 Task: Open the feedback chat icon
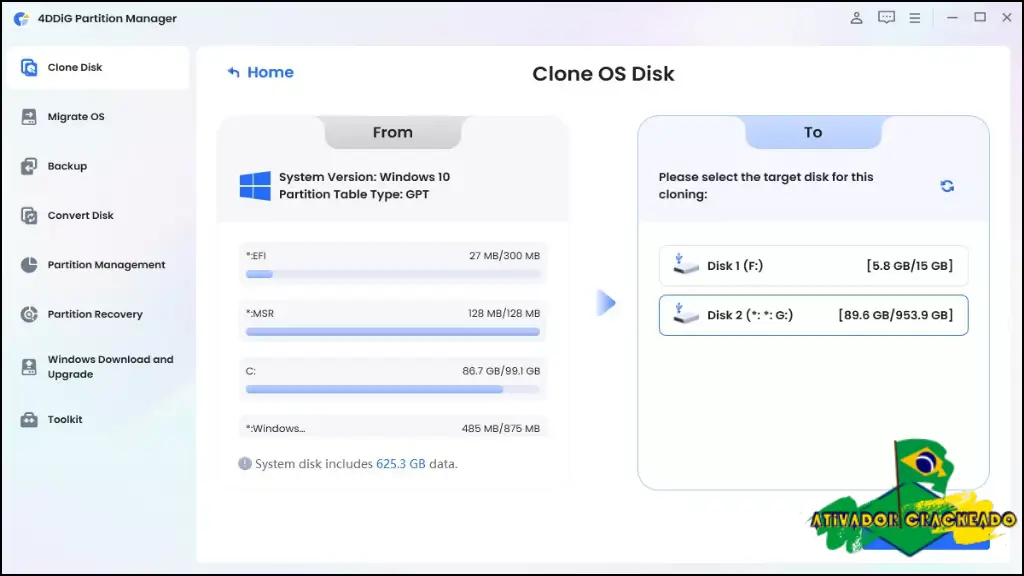[886, 18]
